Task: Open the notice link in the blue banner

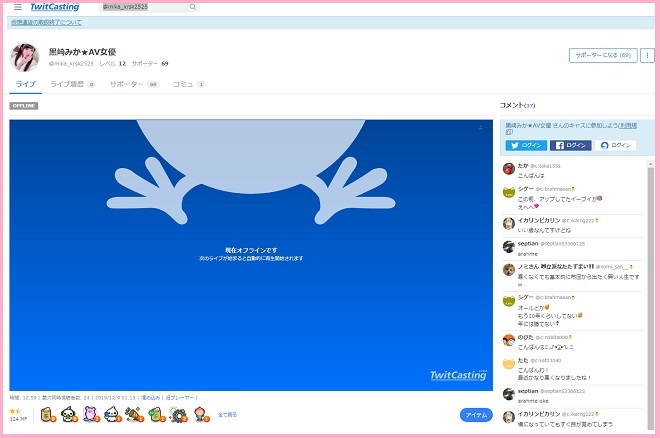Action: coord(46,22)
